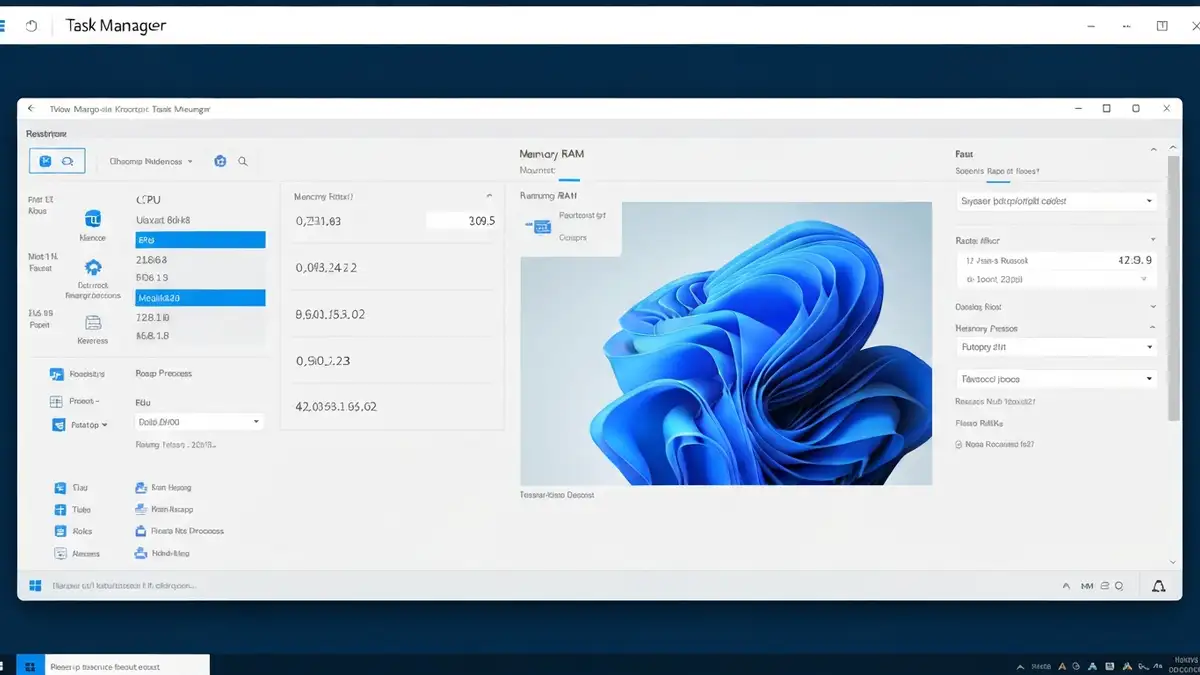1200x675 pixels.
Task: Click the icon next to Rolcs
Action: coord(59,531)
